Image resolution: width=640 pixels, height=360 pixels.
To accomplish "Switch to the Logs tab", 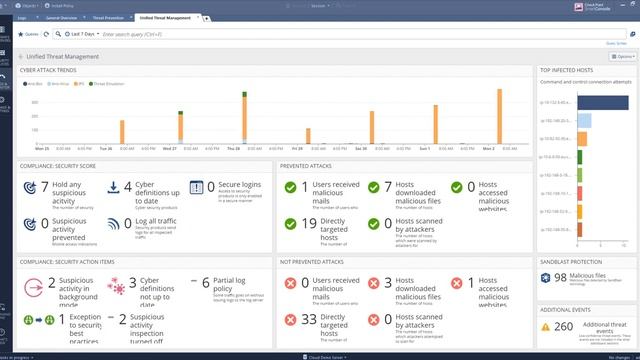I will click(22, 18).
